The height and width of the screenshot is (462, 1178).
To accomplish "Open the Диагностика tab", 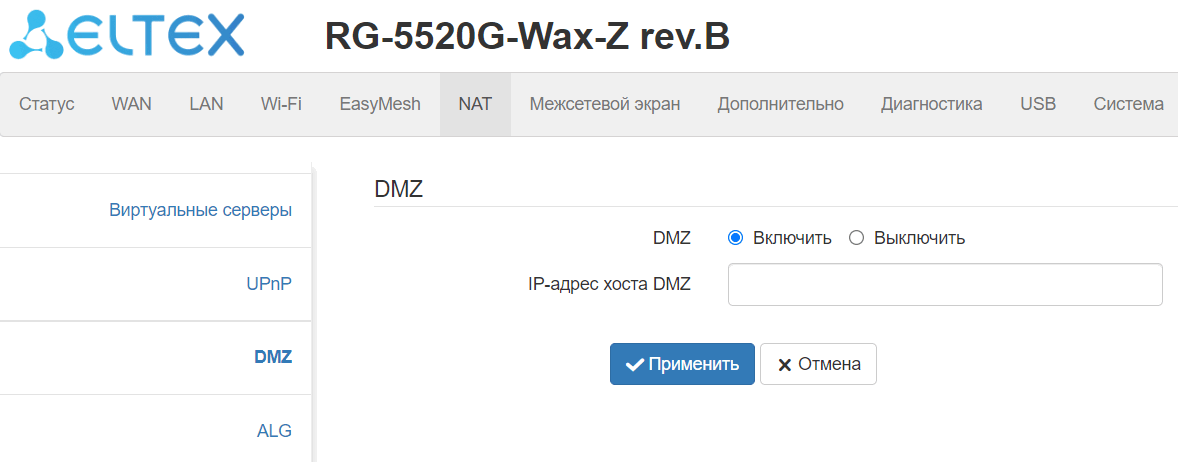I will [x=931, y=104].
